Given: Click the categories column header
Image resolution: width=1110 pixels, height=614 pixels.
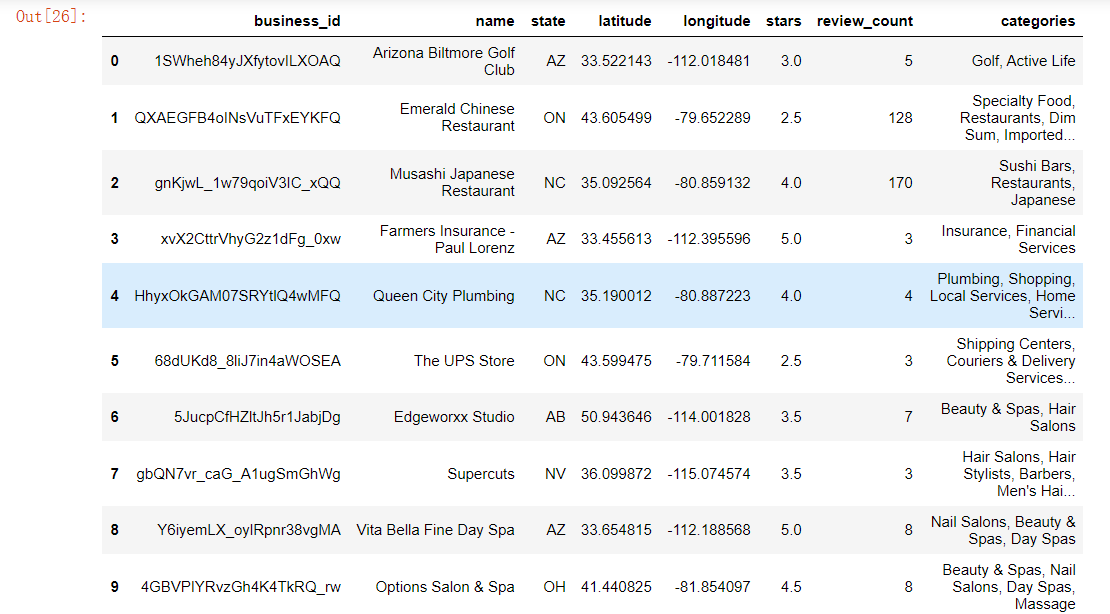Looking at the screenshot, I should click(x=1038, y=20).
